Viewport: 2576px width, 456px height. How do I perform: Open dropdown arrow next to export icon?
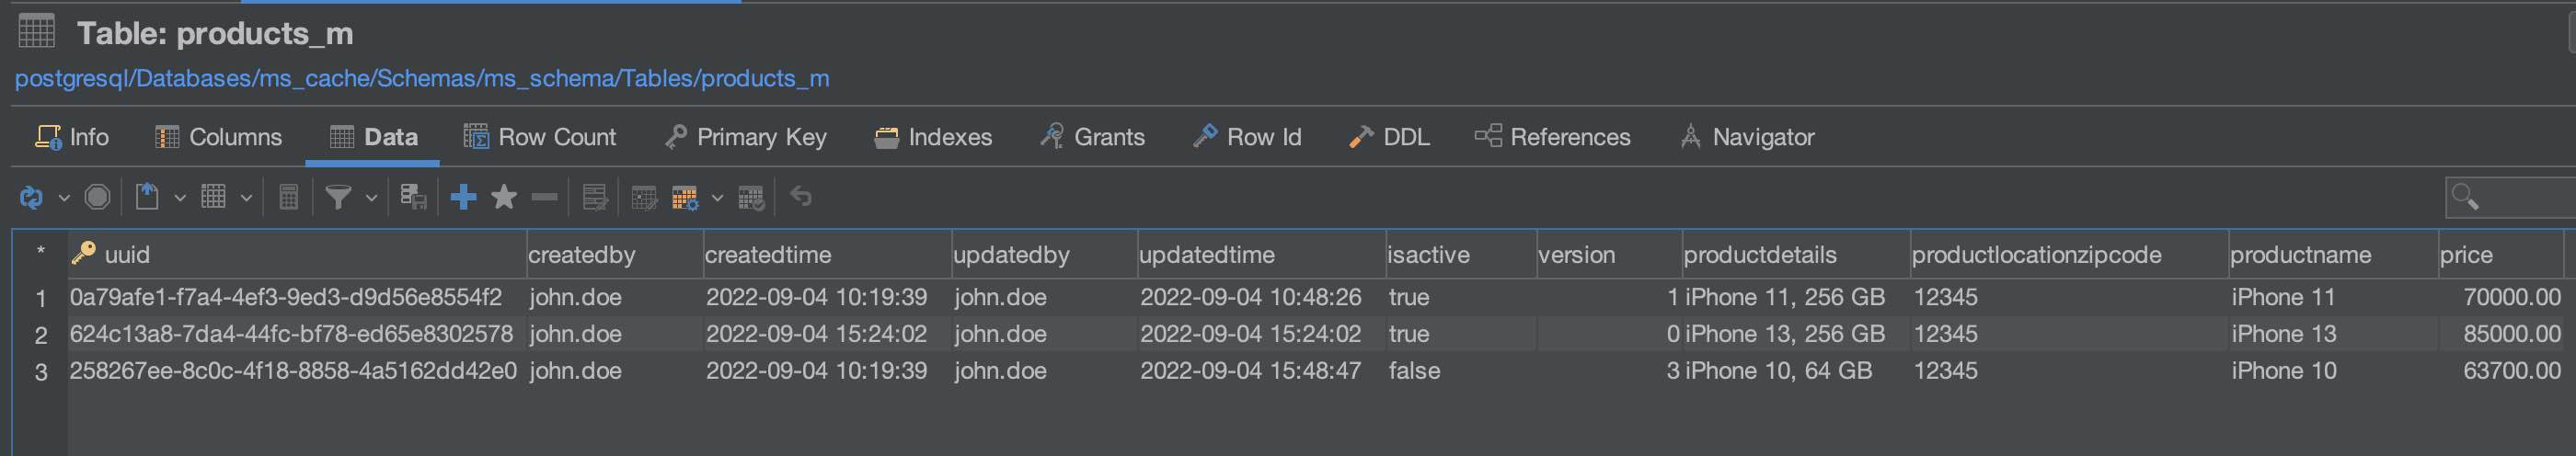(x=180, y=198)
